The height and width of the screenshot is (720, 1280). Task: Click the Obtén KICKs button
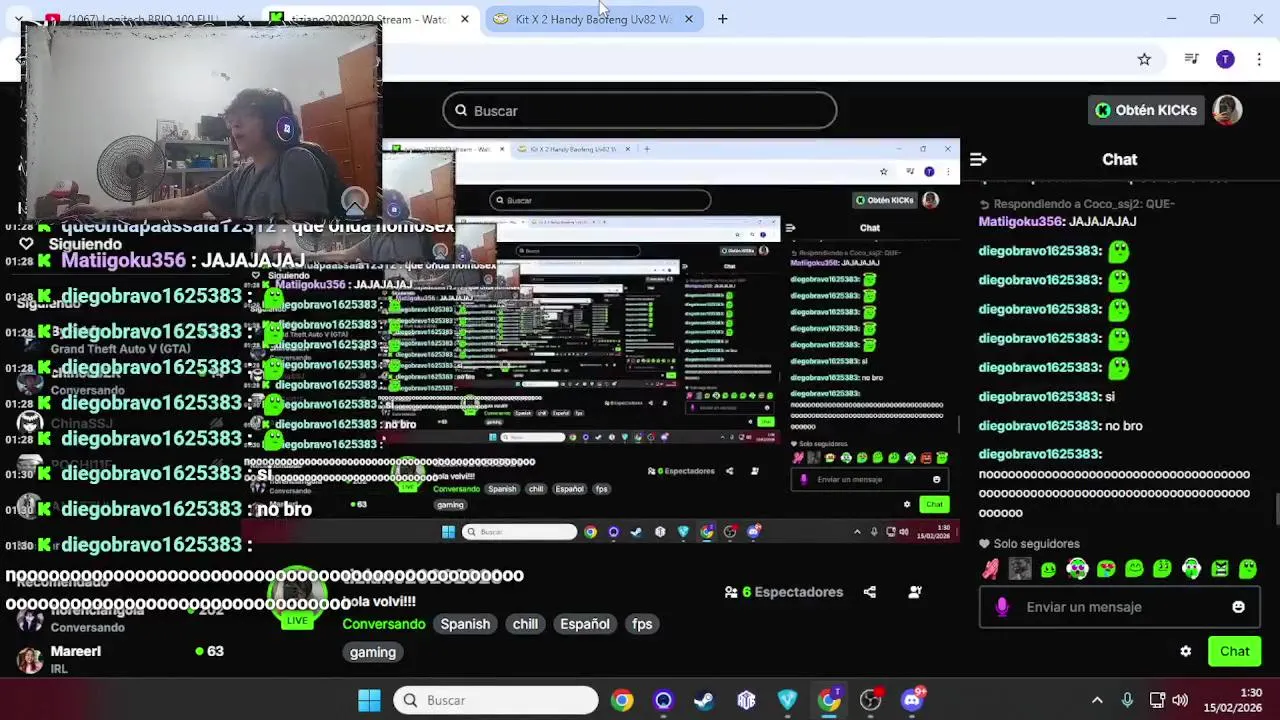point(1146,110)
